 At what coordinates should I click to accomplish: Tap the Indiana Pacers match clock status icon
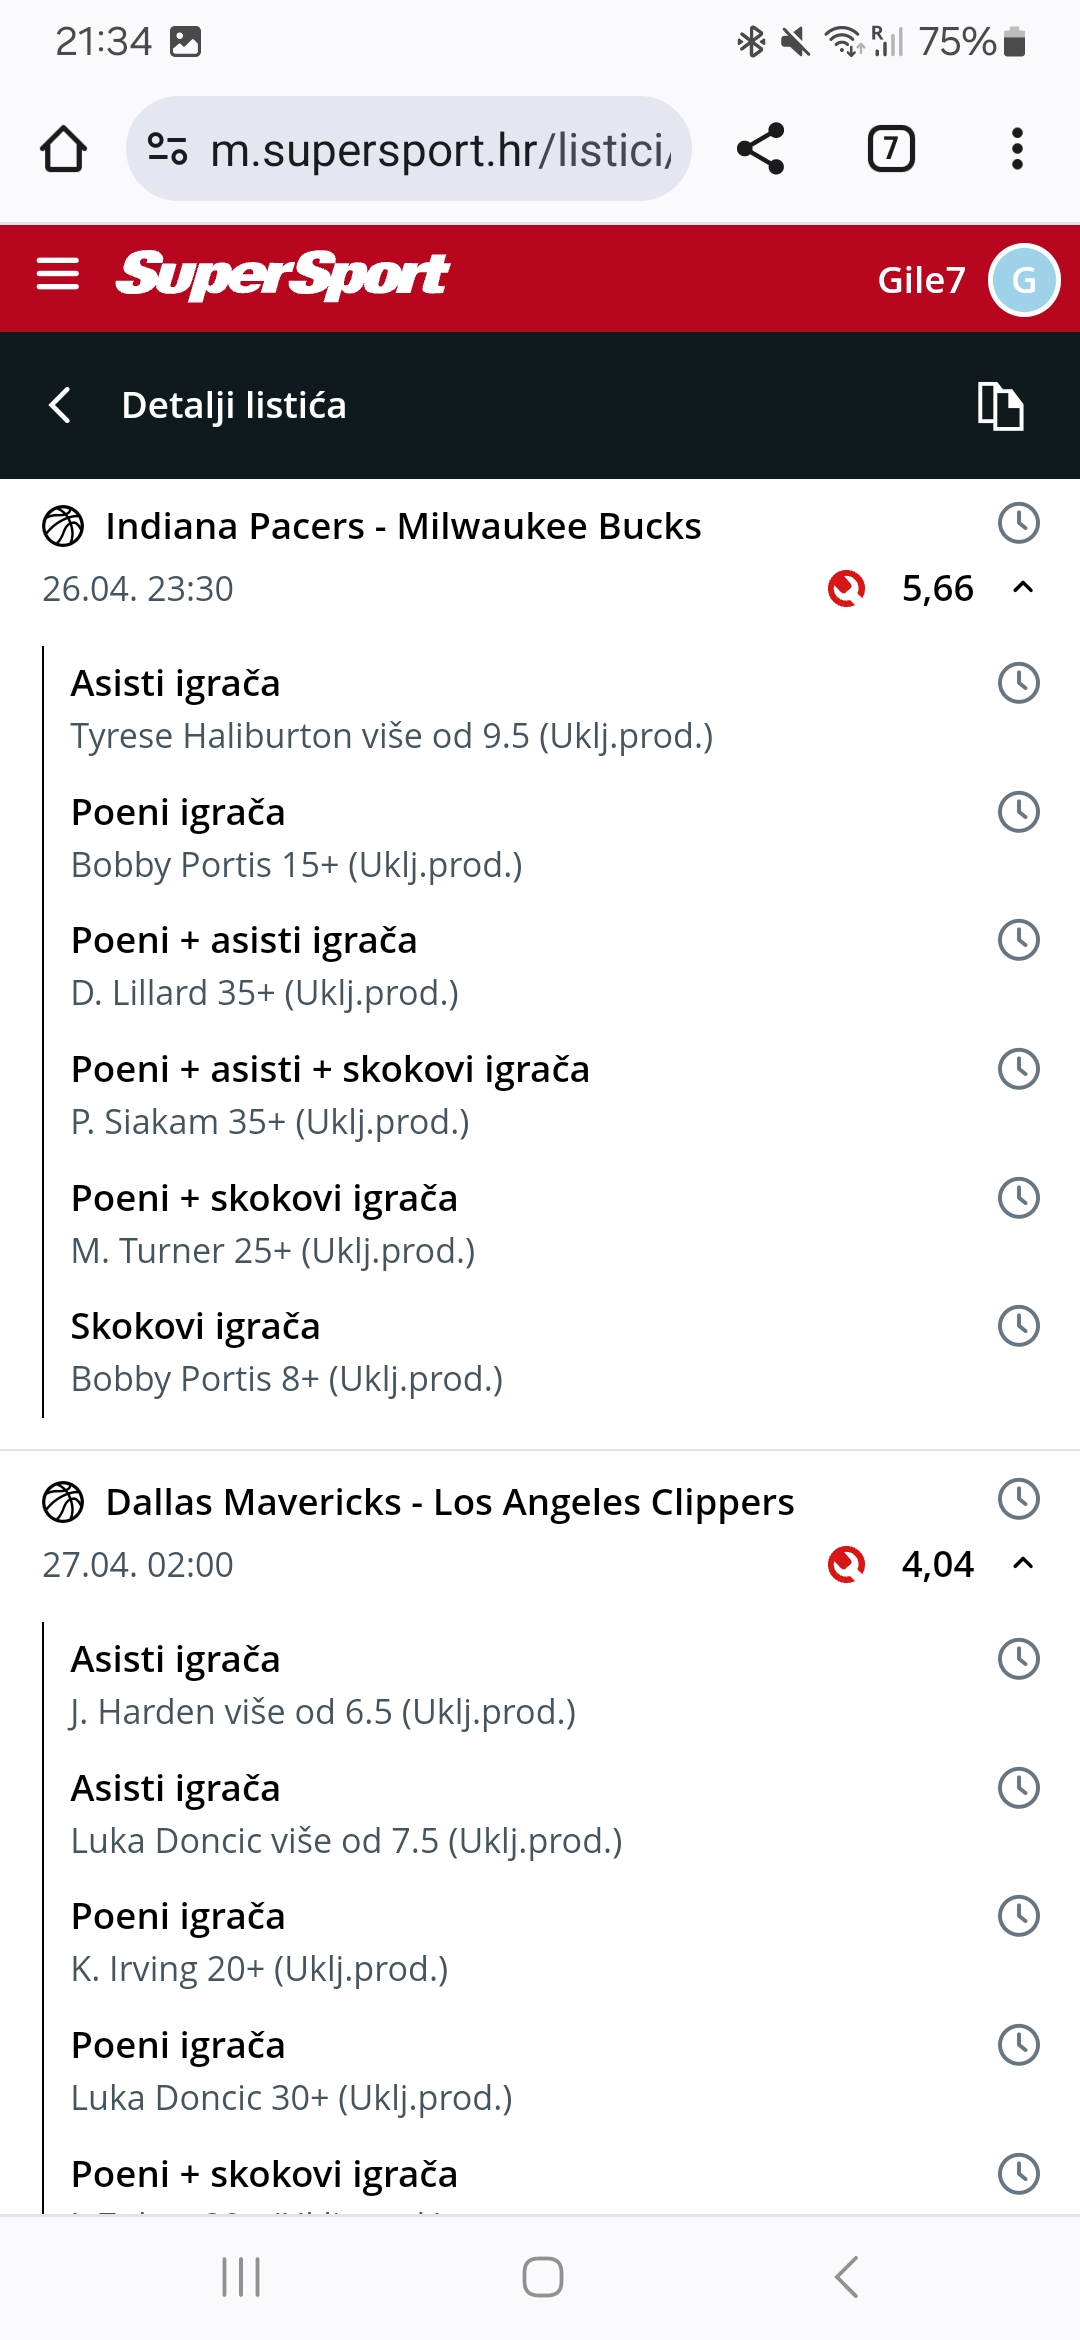click(x=1019, y=524)
